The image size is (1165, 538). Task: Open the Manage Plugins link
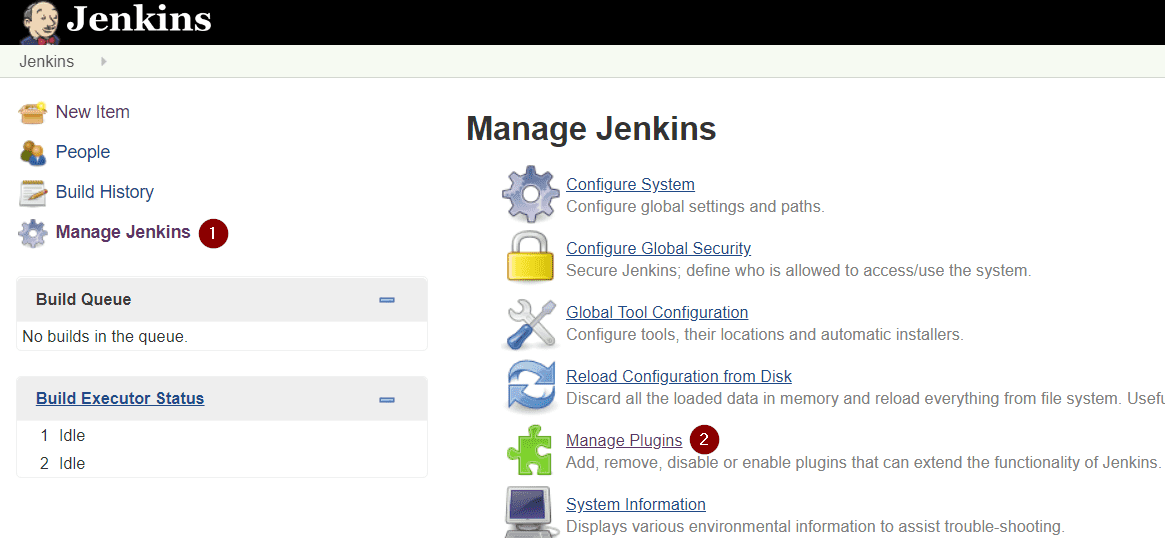pos(624,440)
